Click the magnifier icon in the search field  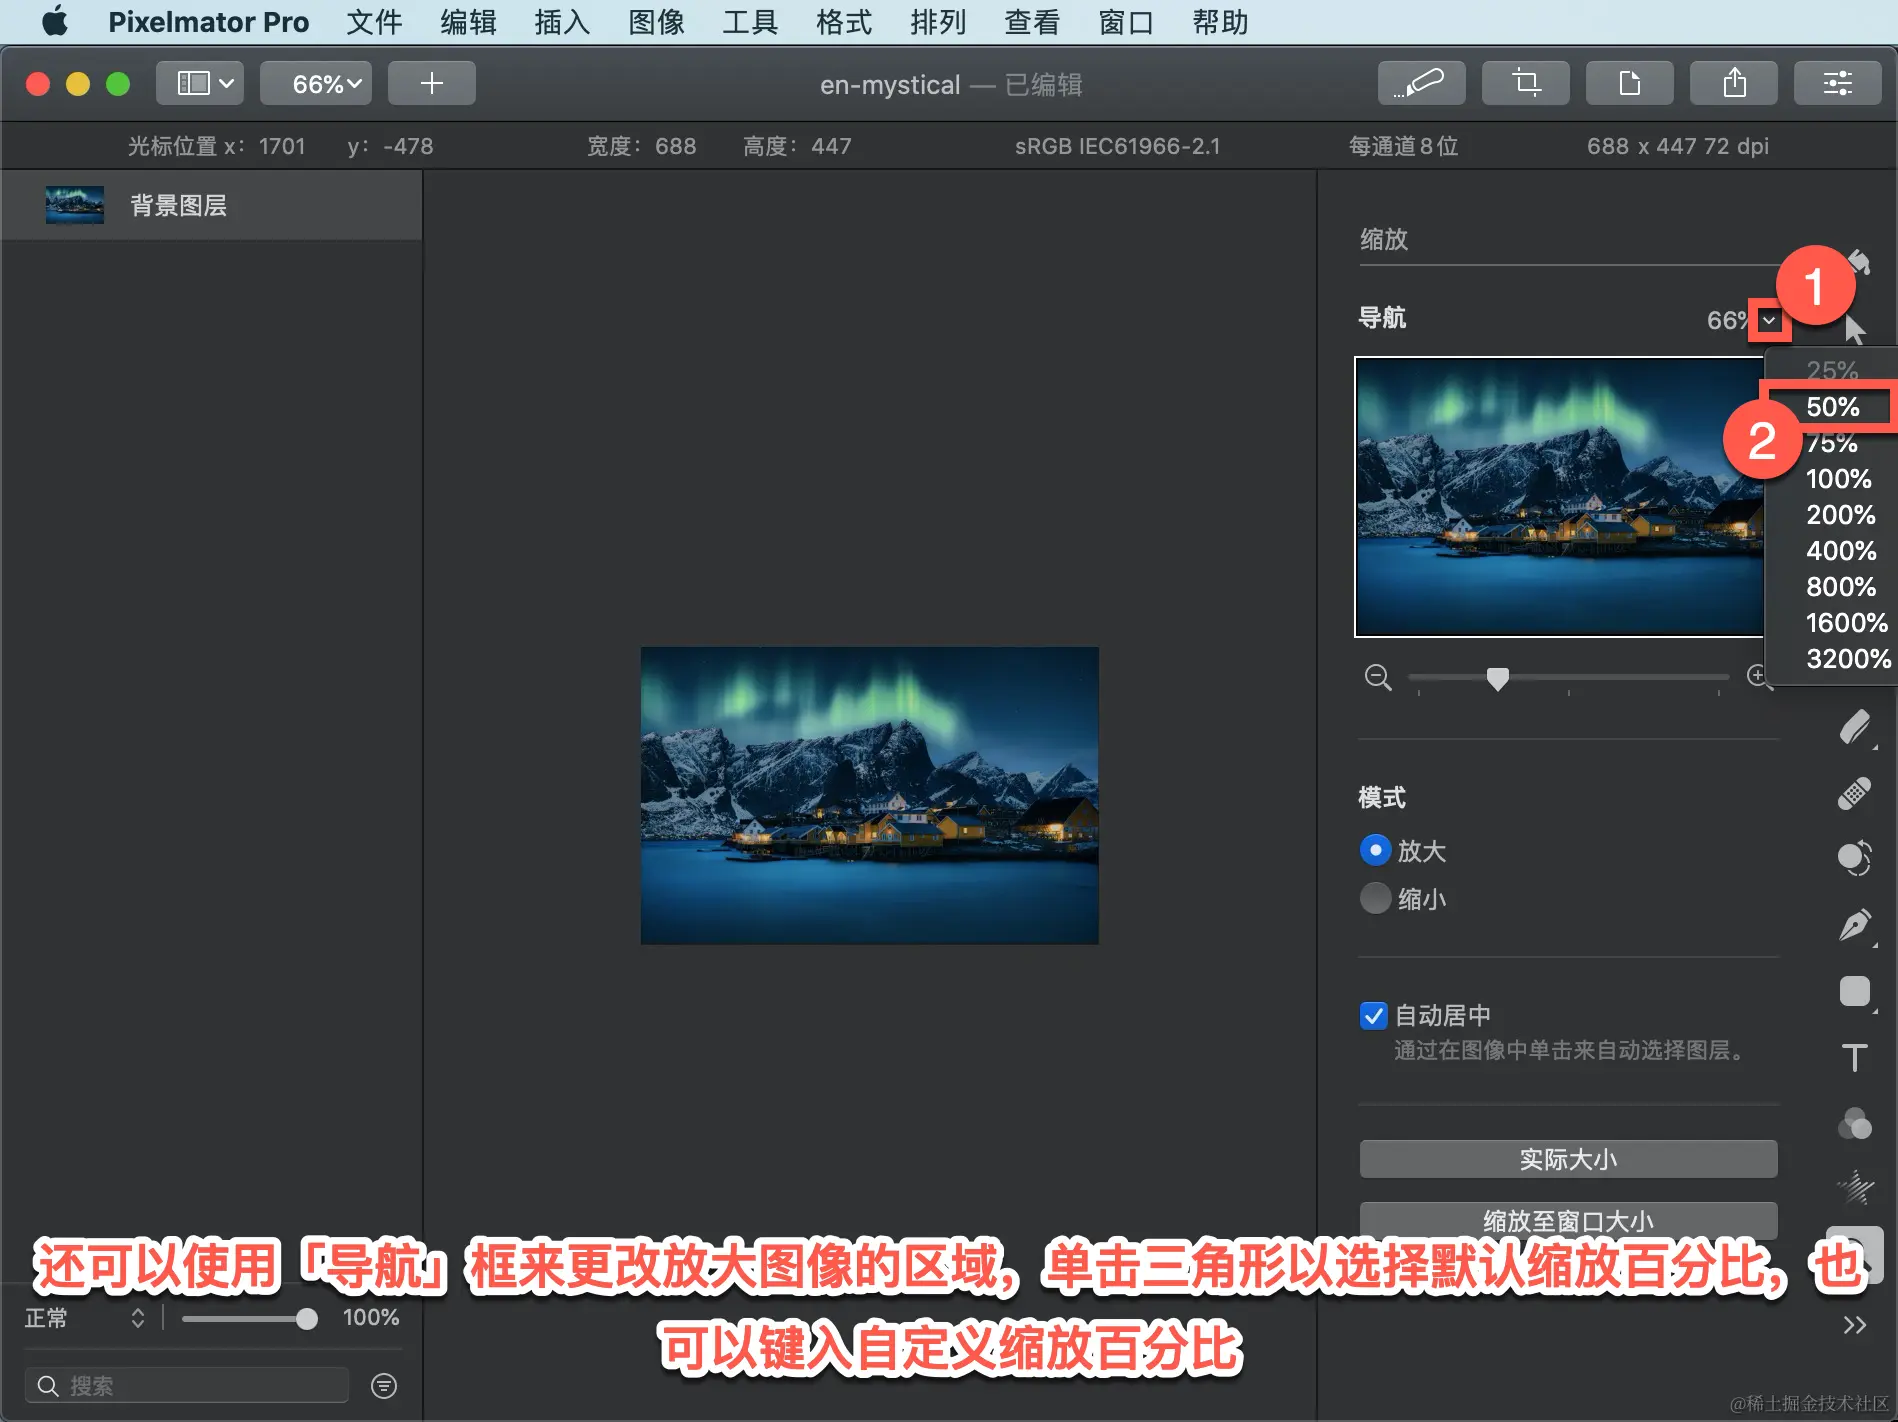(47, 1386)
